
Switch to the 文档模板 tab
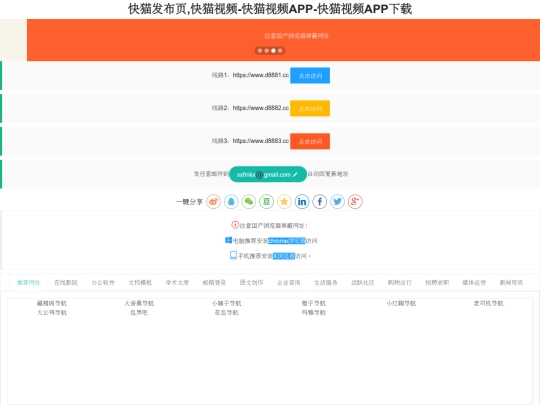point(140,283)
